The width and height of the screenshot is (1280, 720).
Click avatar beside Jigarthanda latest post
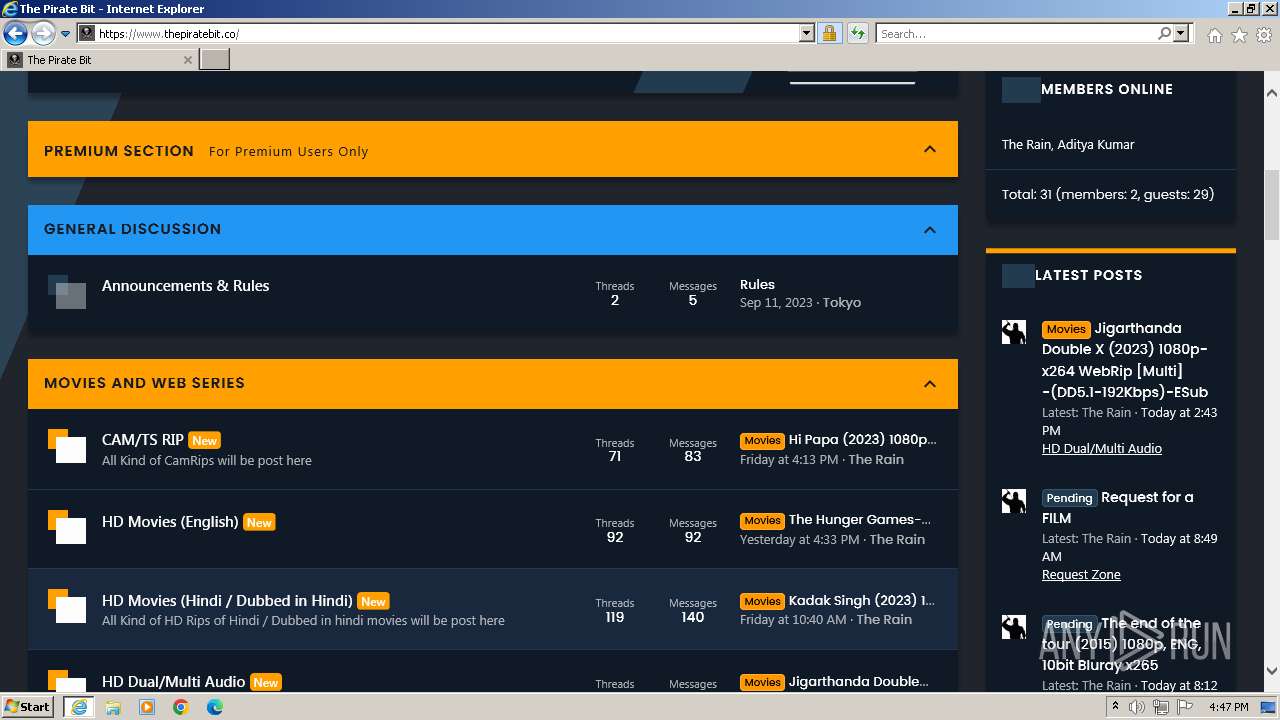tap(1014, 333)
